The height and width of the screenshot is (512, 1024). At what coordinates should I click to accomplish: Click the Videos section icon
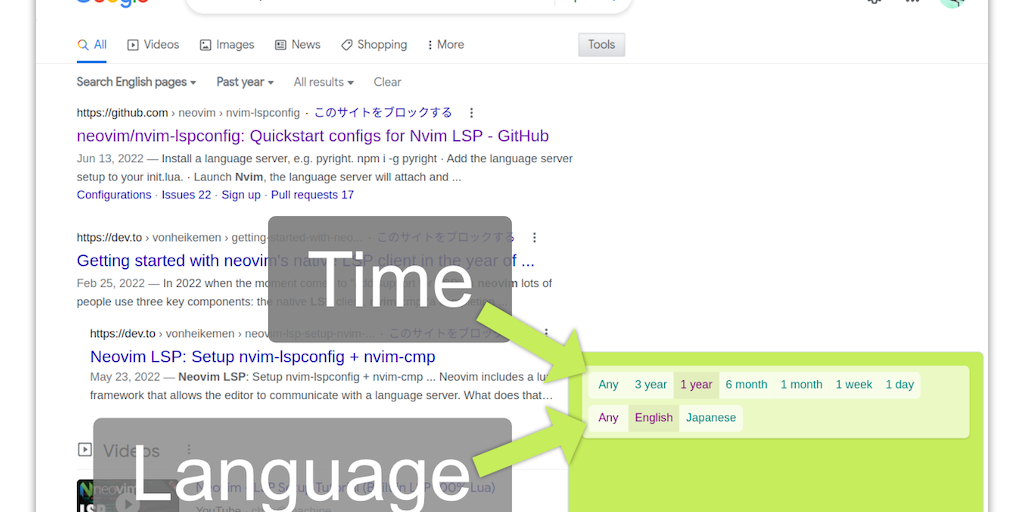[84, 449]
